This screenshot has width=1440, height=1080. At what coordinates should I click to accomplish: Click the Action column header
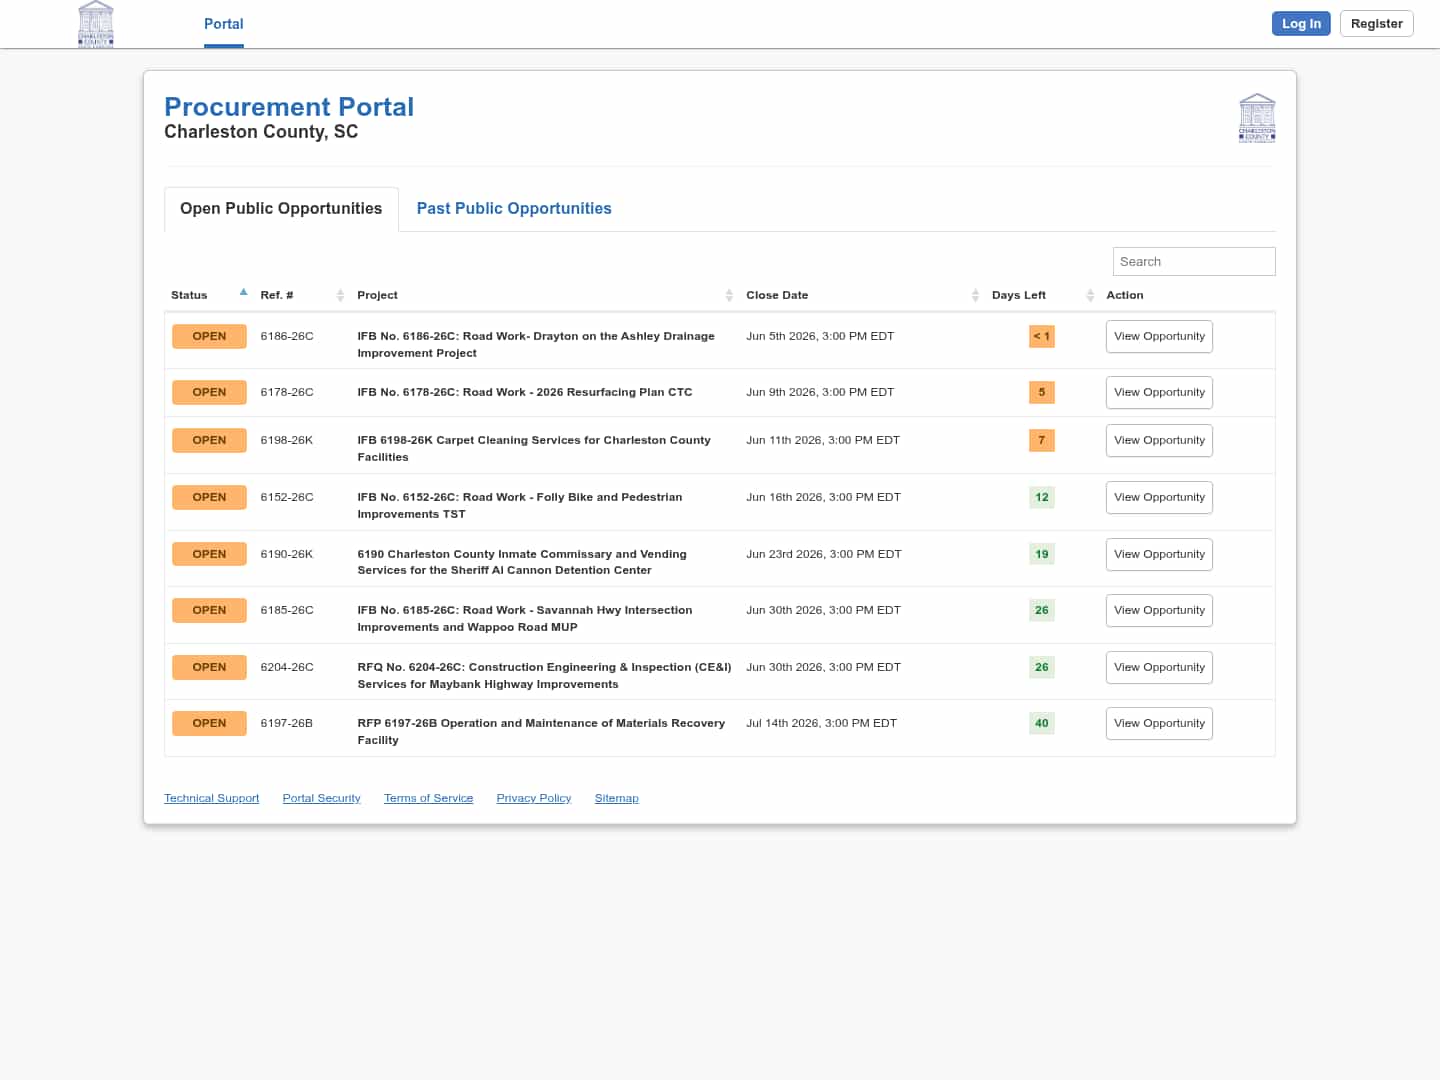[1125, 295]
